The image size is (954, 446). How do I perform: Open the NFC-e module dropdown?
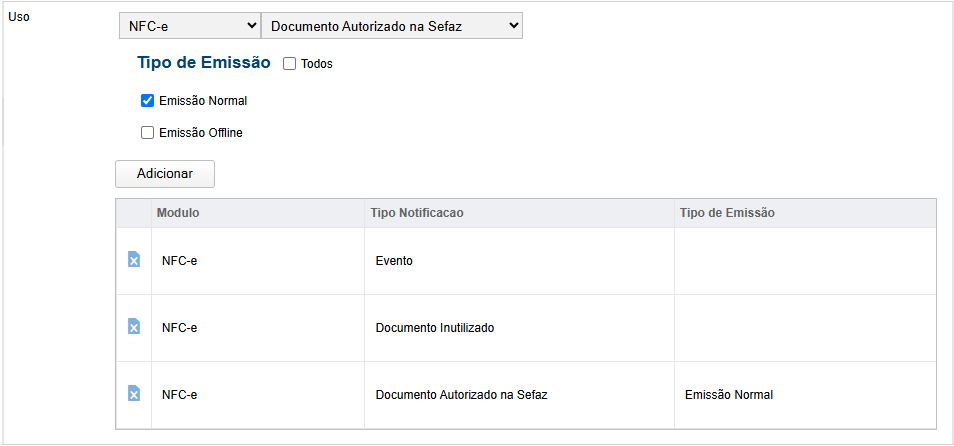click(x=189, y=26)
